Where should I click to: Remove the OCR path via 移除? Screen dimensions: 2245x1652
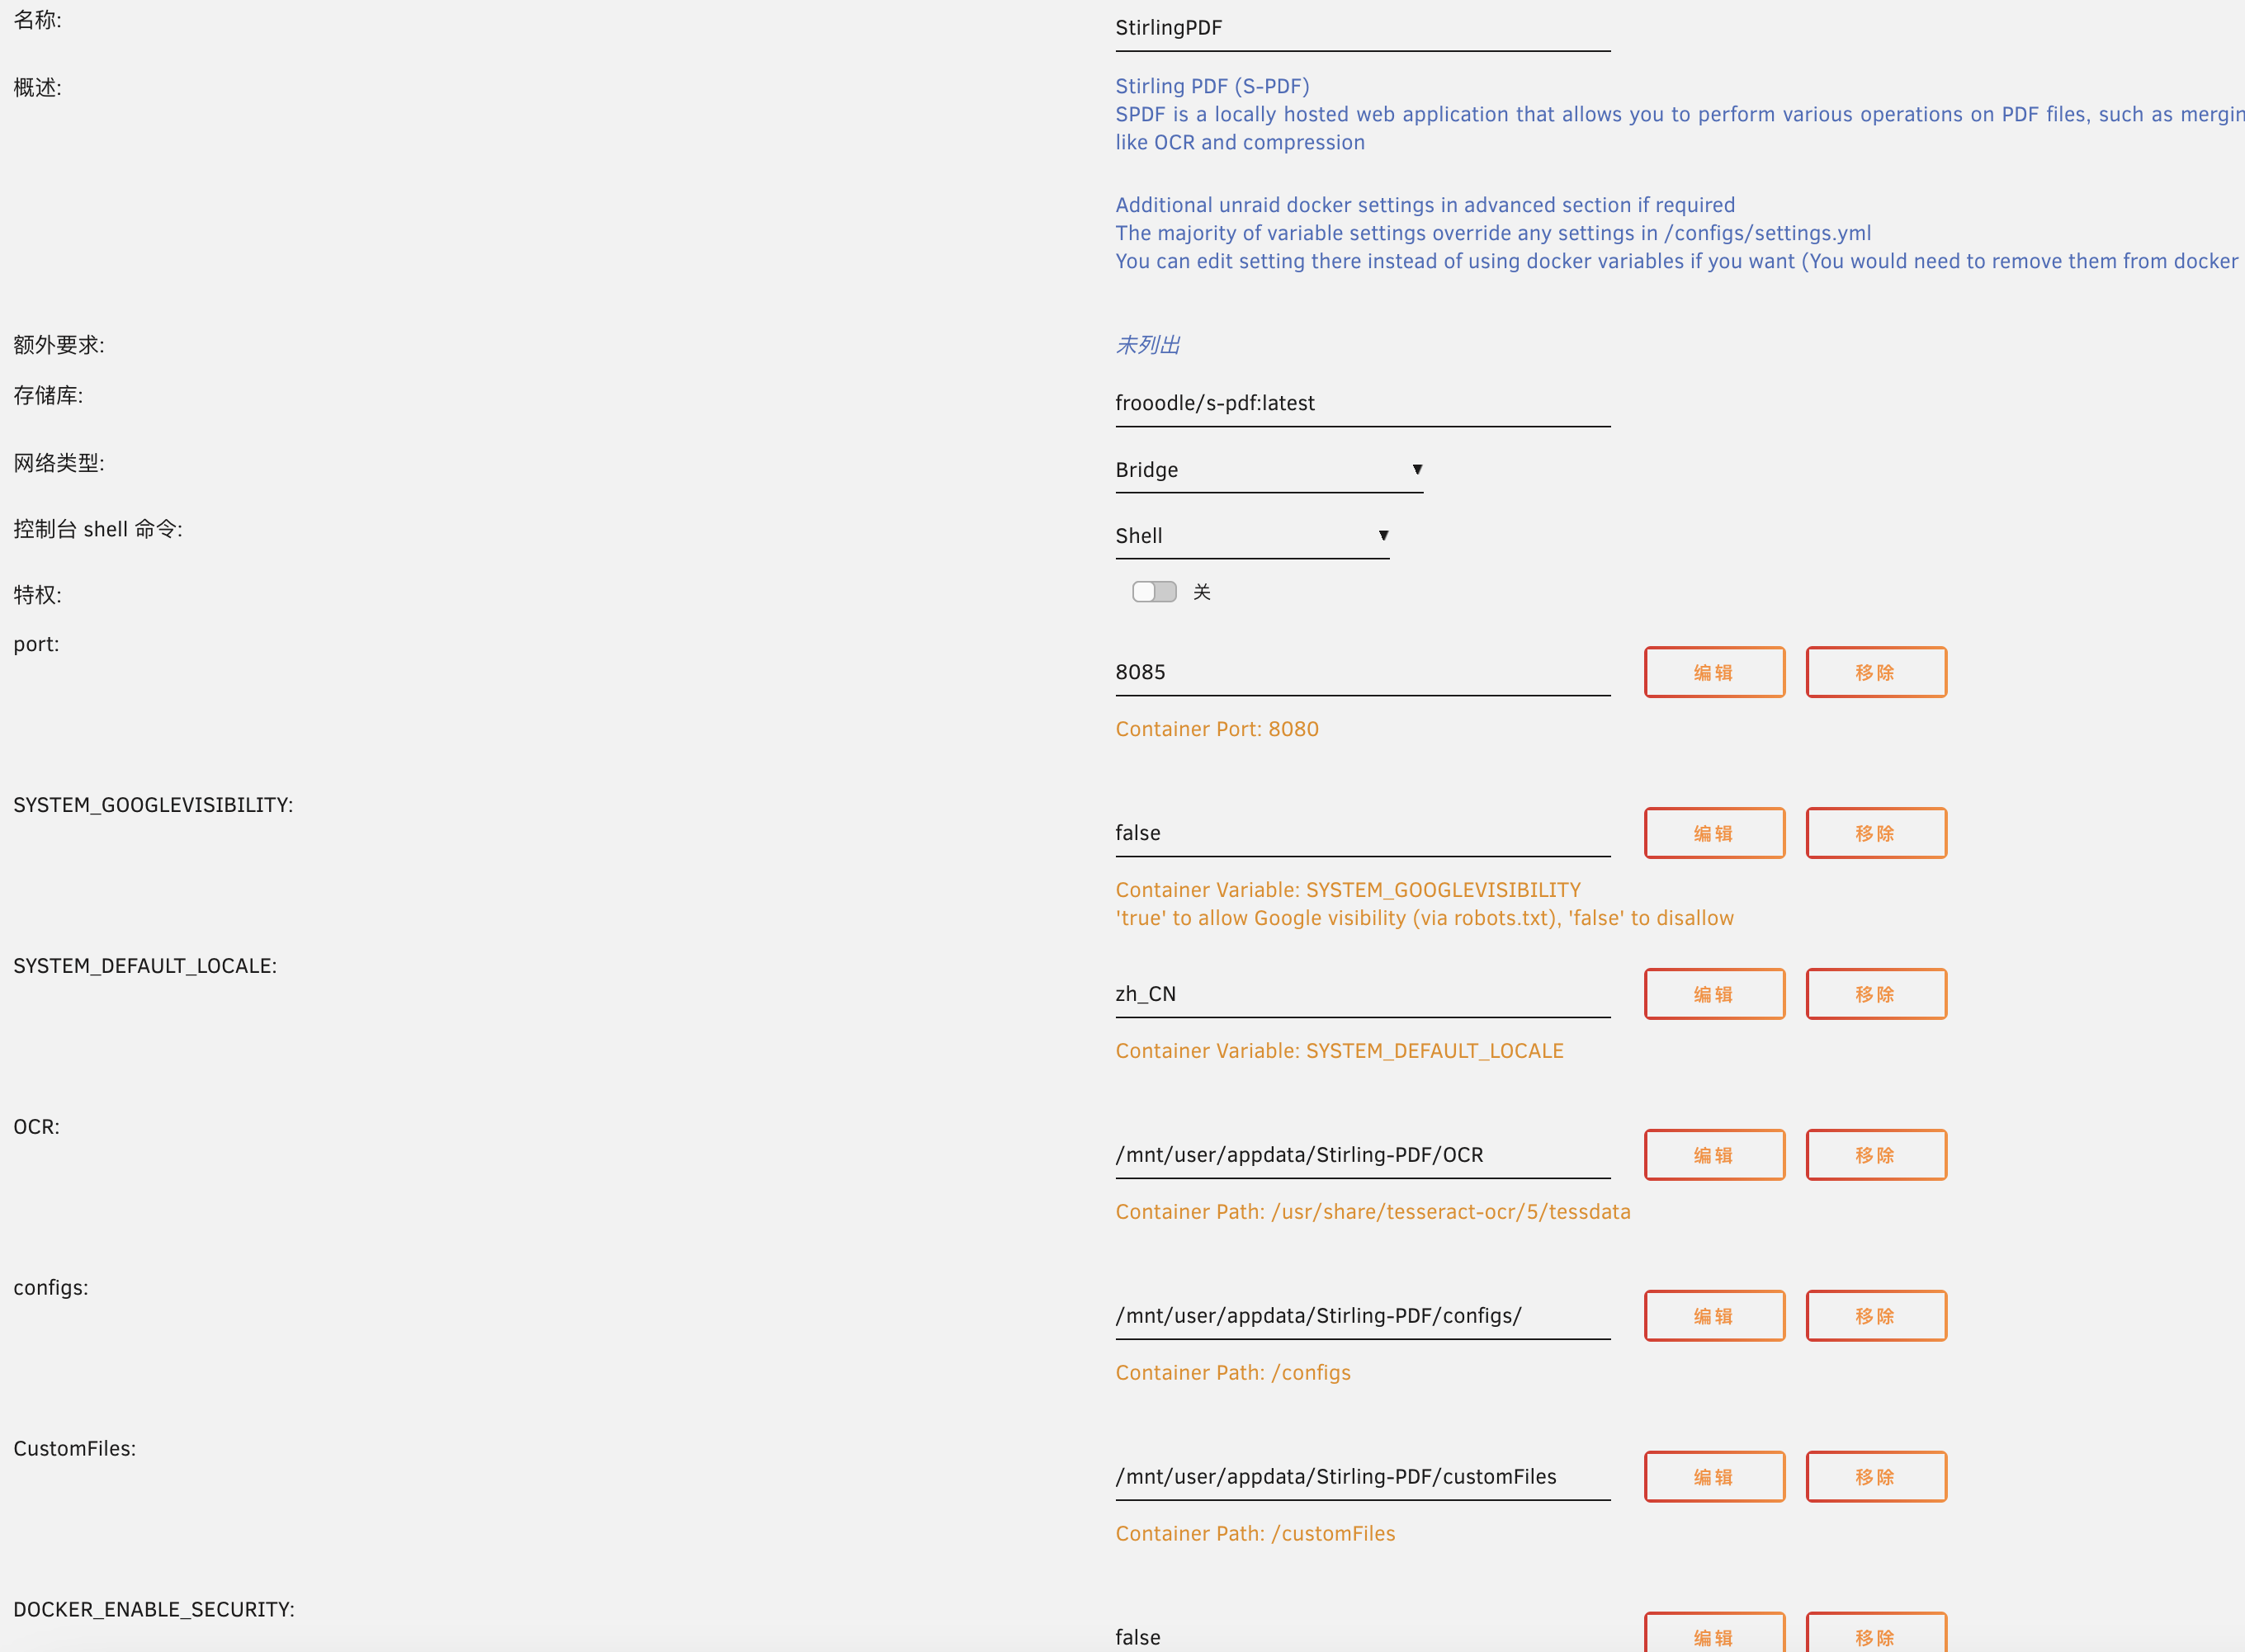point(1876,1155)
